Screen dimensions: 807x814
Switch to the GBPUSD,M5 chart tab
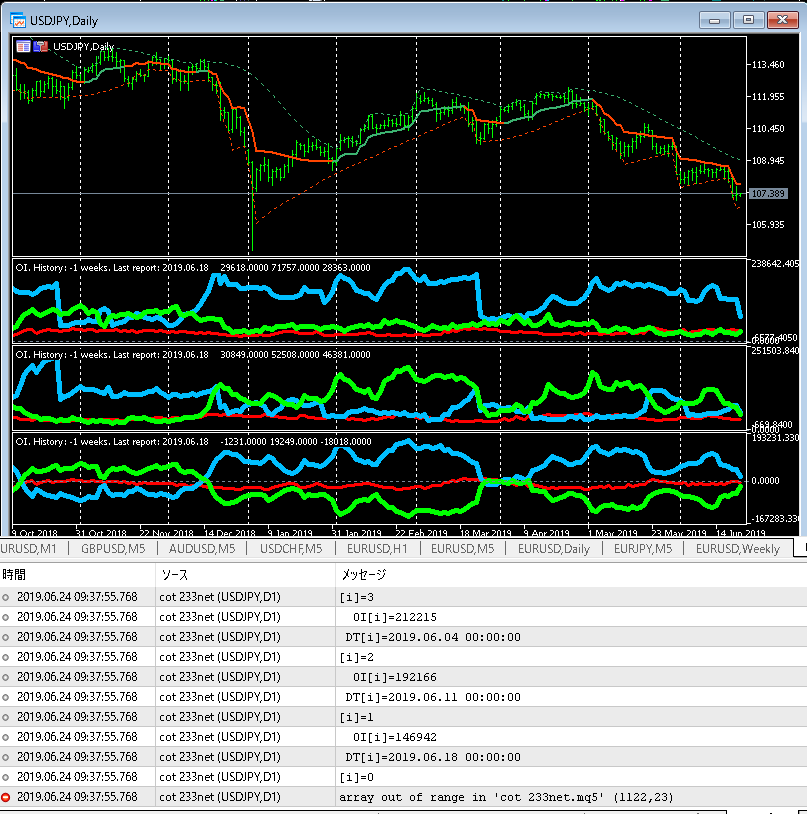point(113,548)
